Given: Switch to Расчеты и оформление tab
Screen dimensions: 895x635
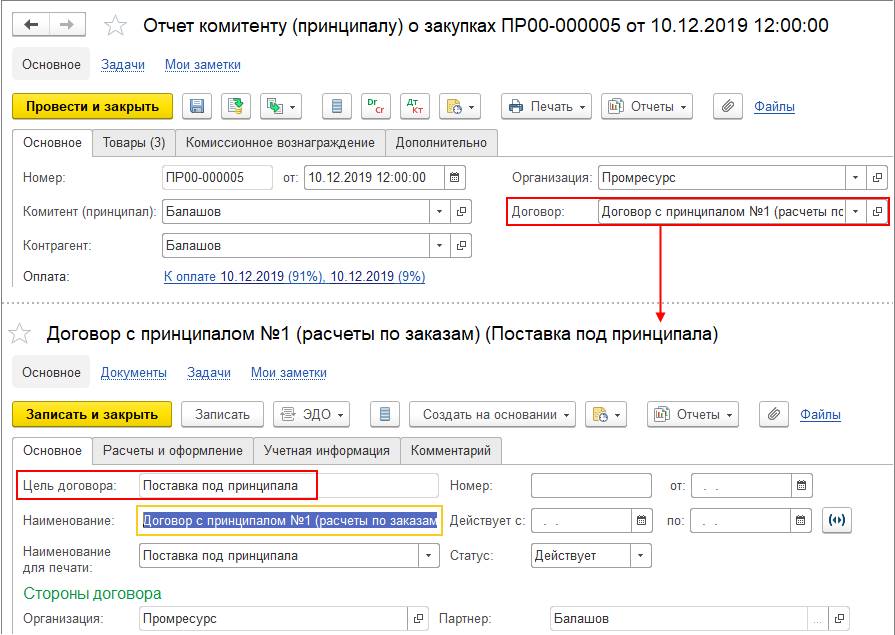Looking at the screenshot, I should click(173, 451).
